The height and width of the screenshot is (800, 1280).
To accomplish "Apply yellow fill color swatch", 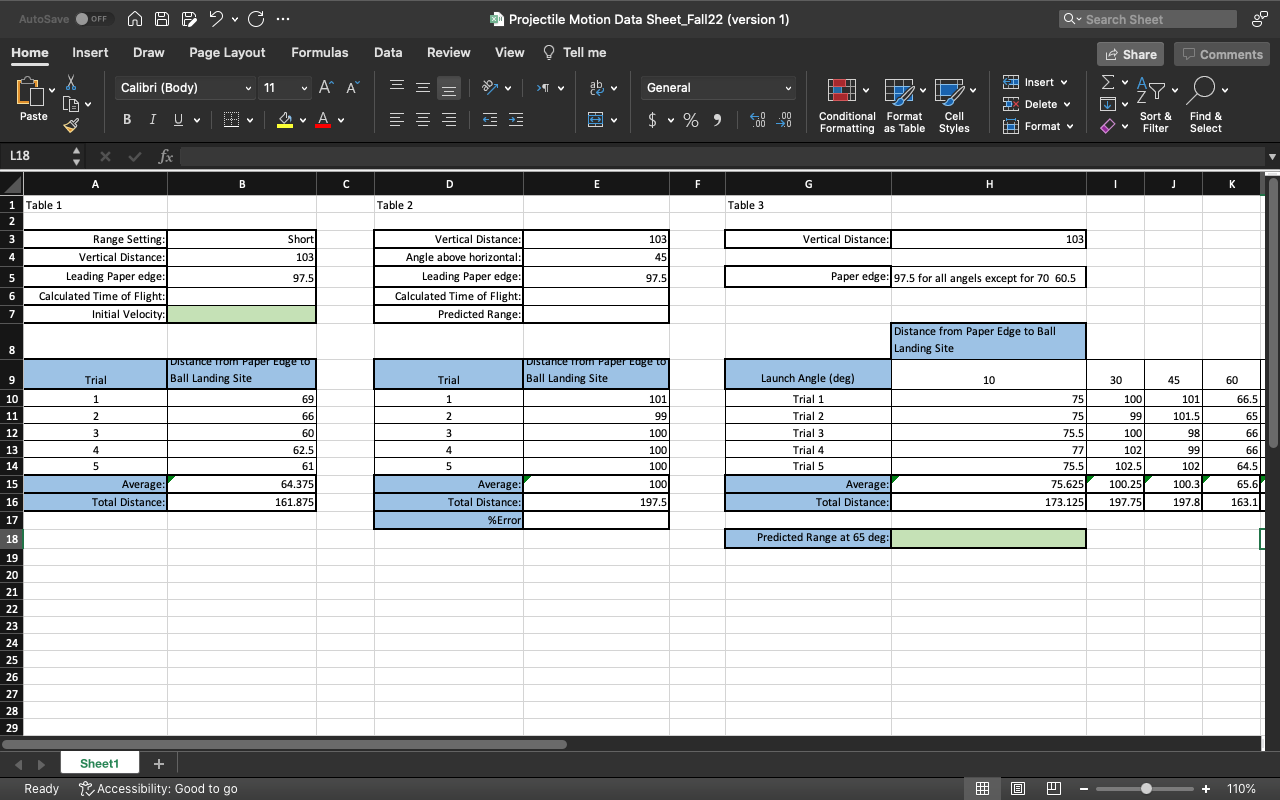I will click(285, 120).
